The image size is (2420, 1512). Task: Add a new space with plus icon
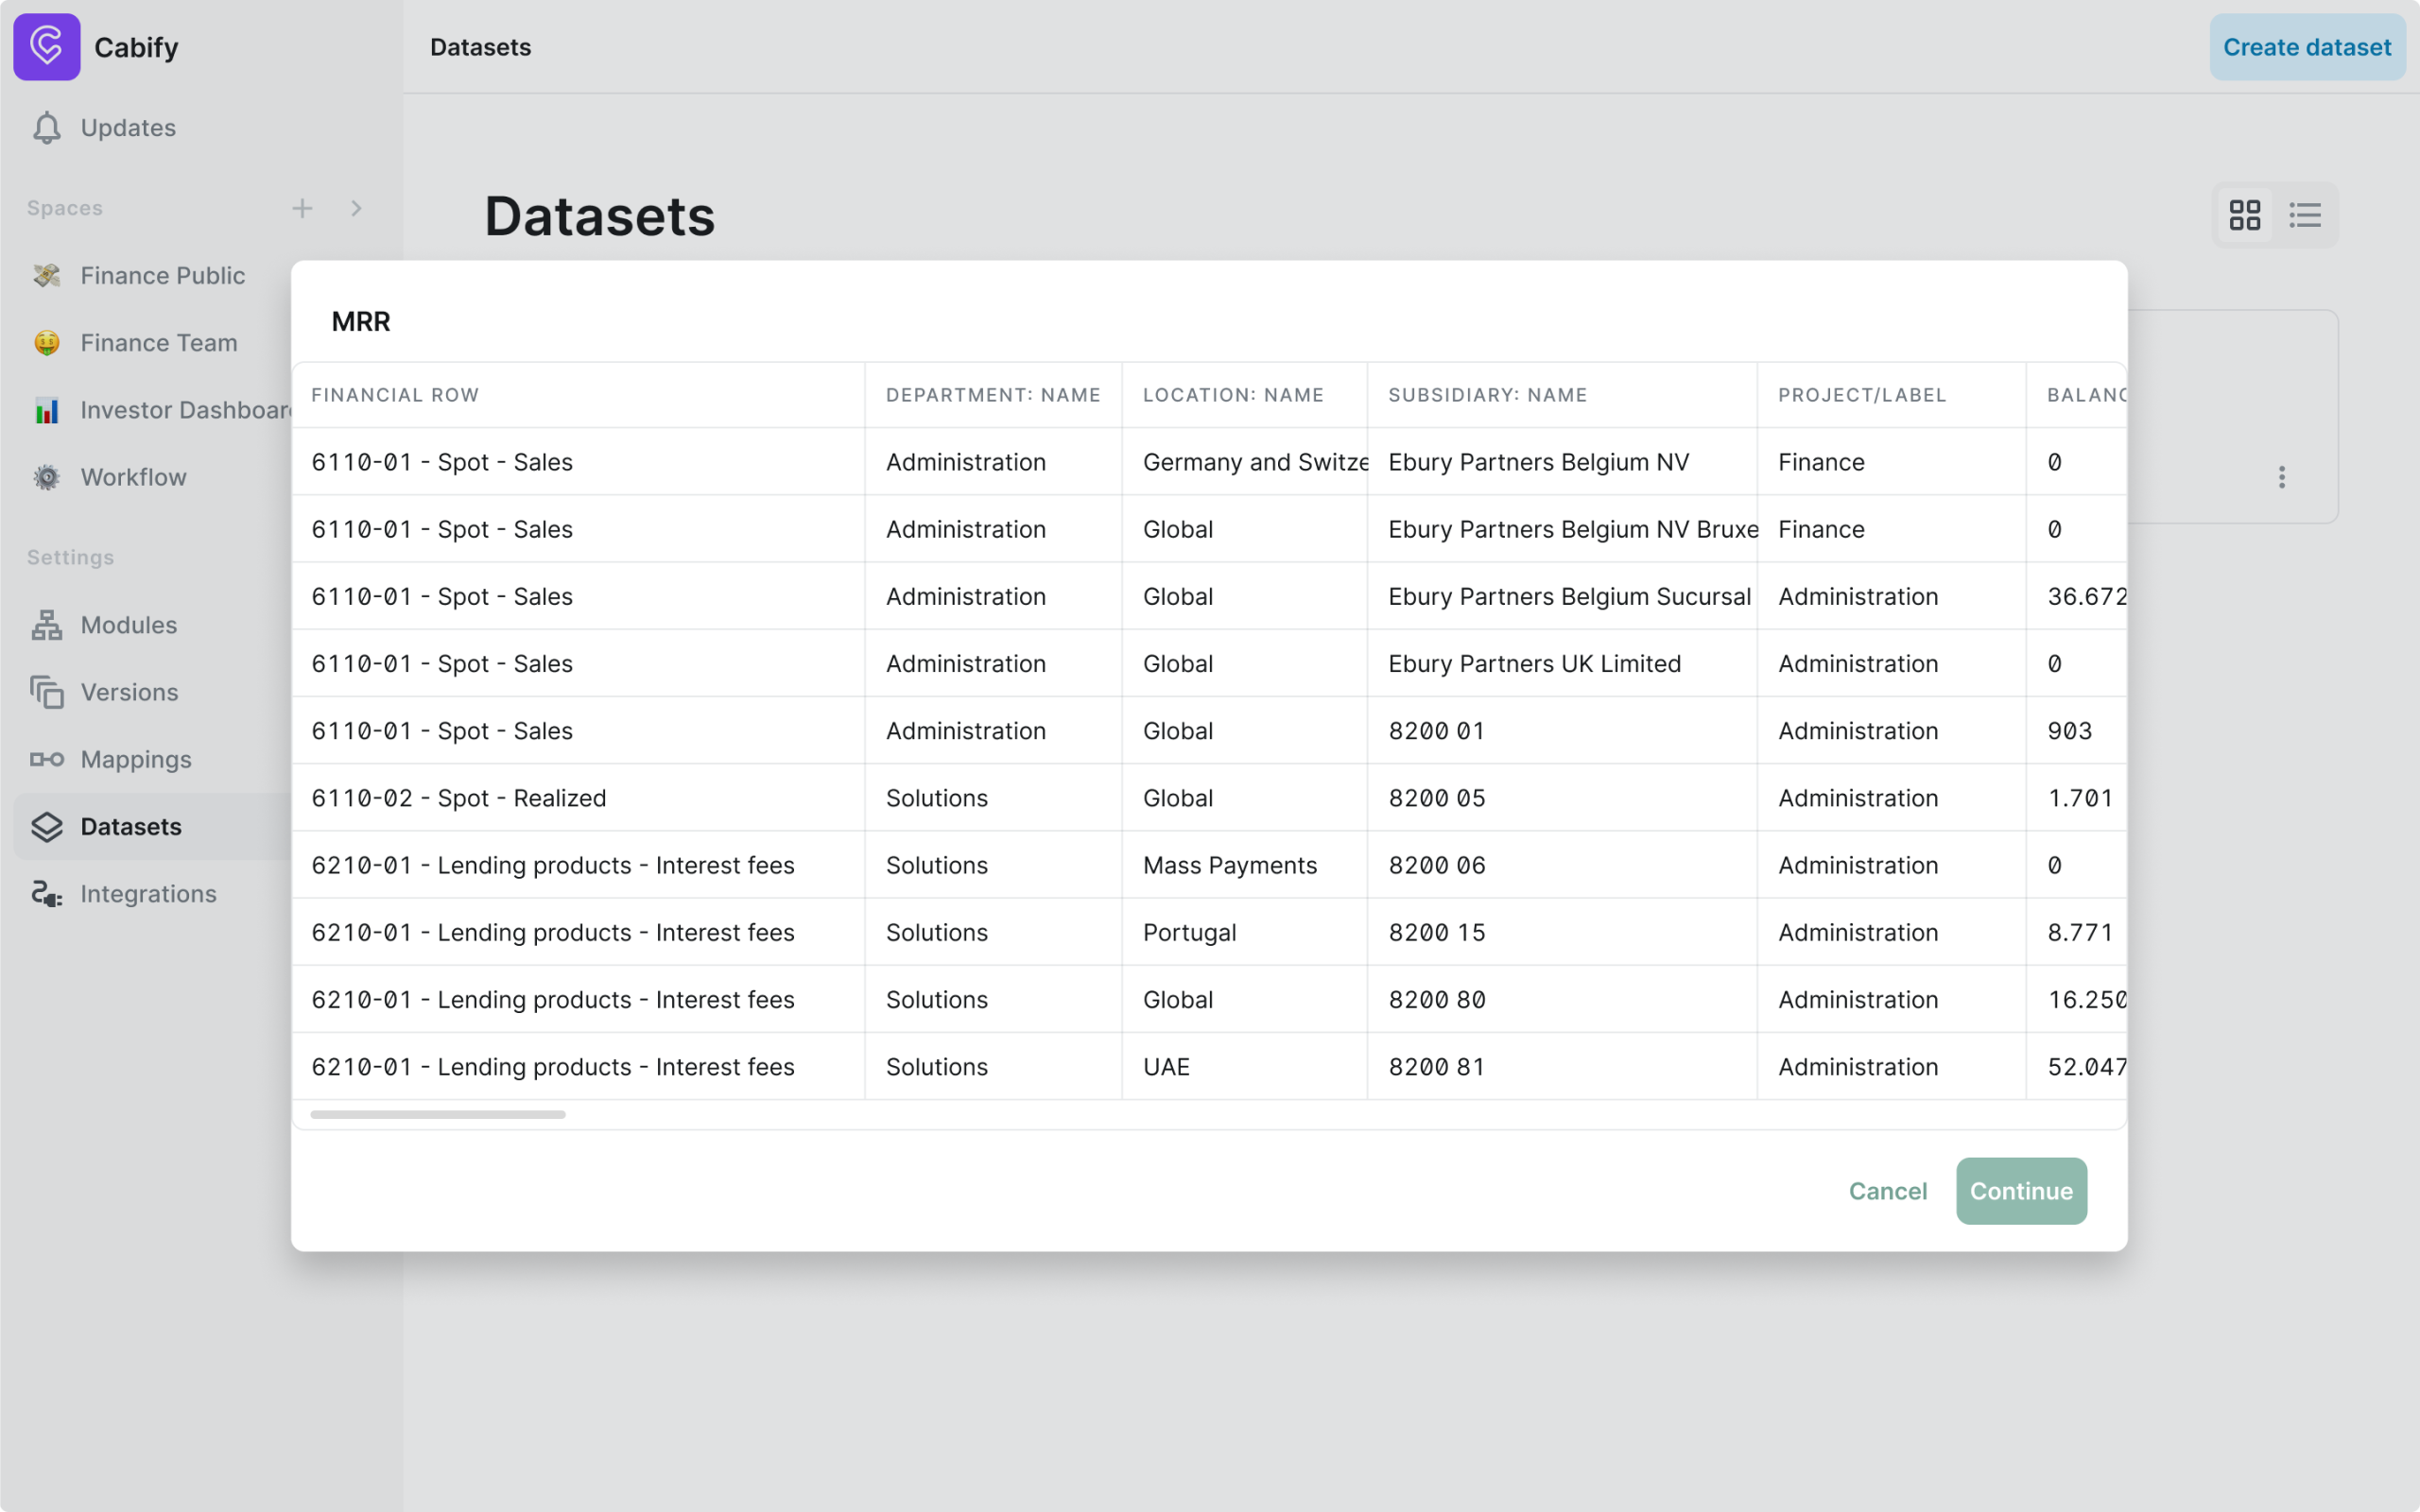click(x=302, y=208)
